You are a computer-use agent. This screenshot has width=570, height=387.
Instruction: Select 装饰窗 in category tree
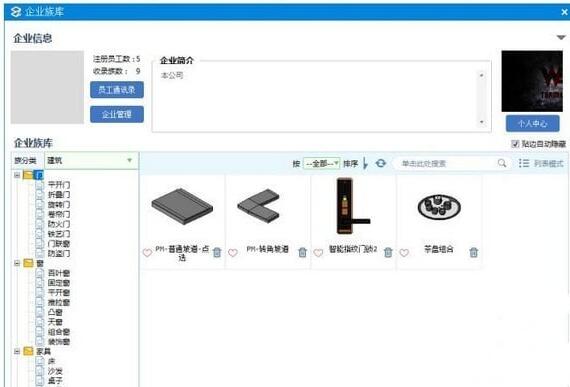coord(59,342)
